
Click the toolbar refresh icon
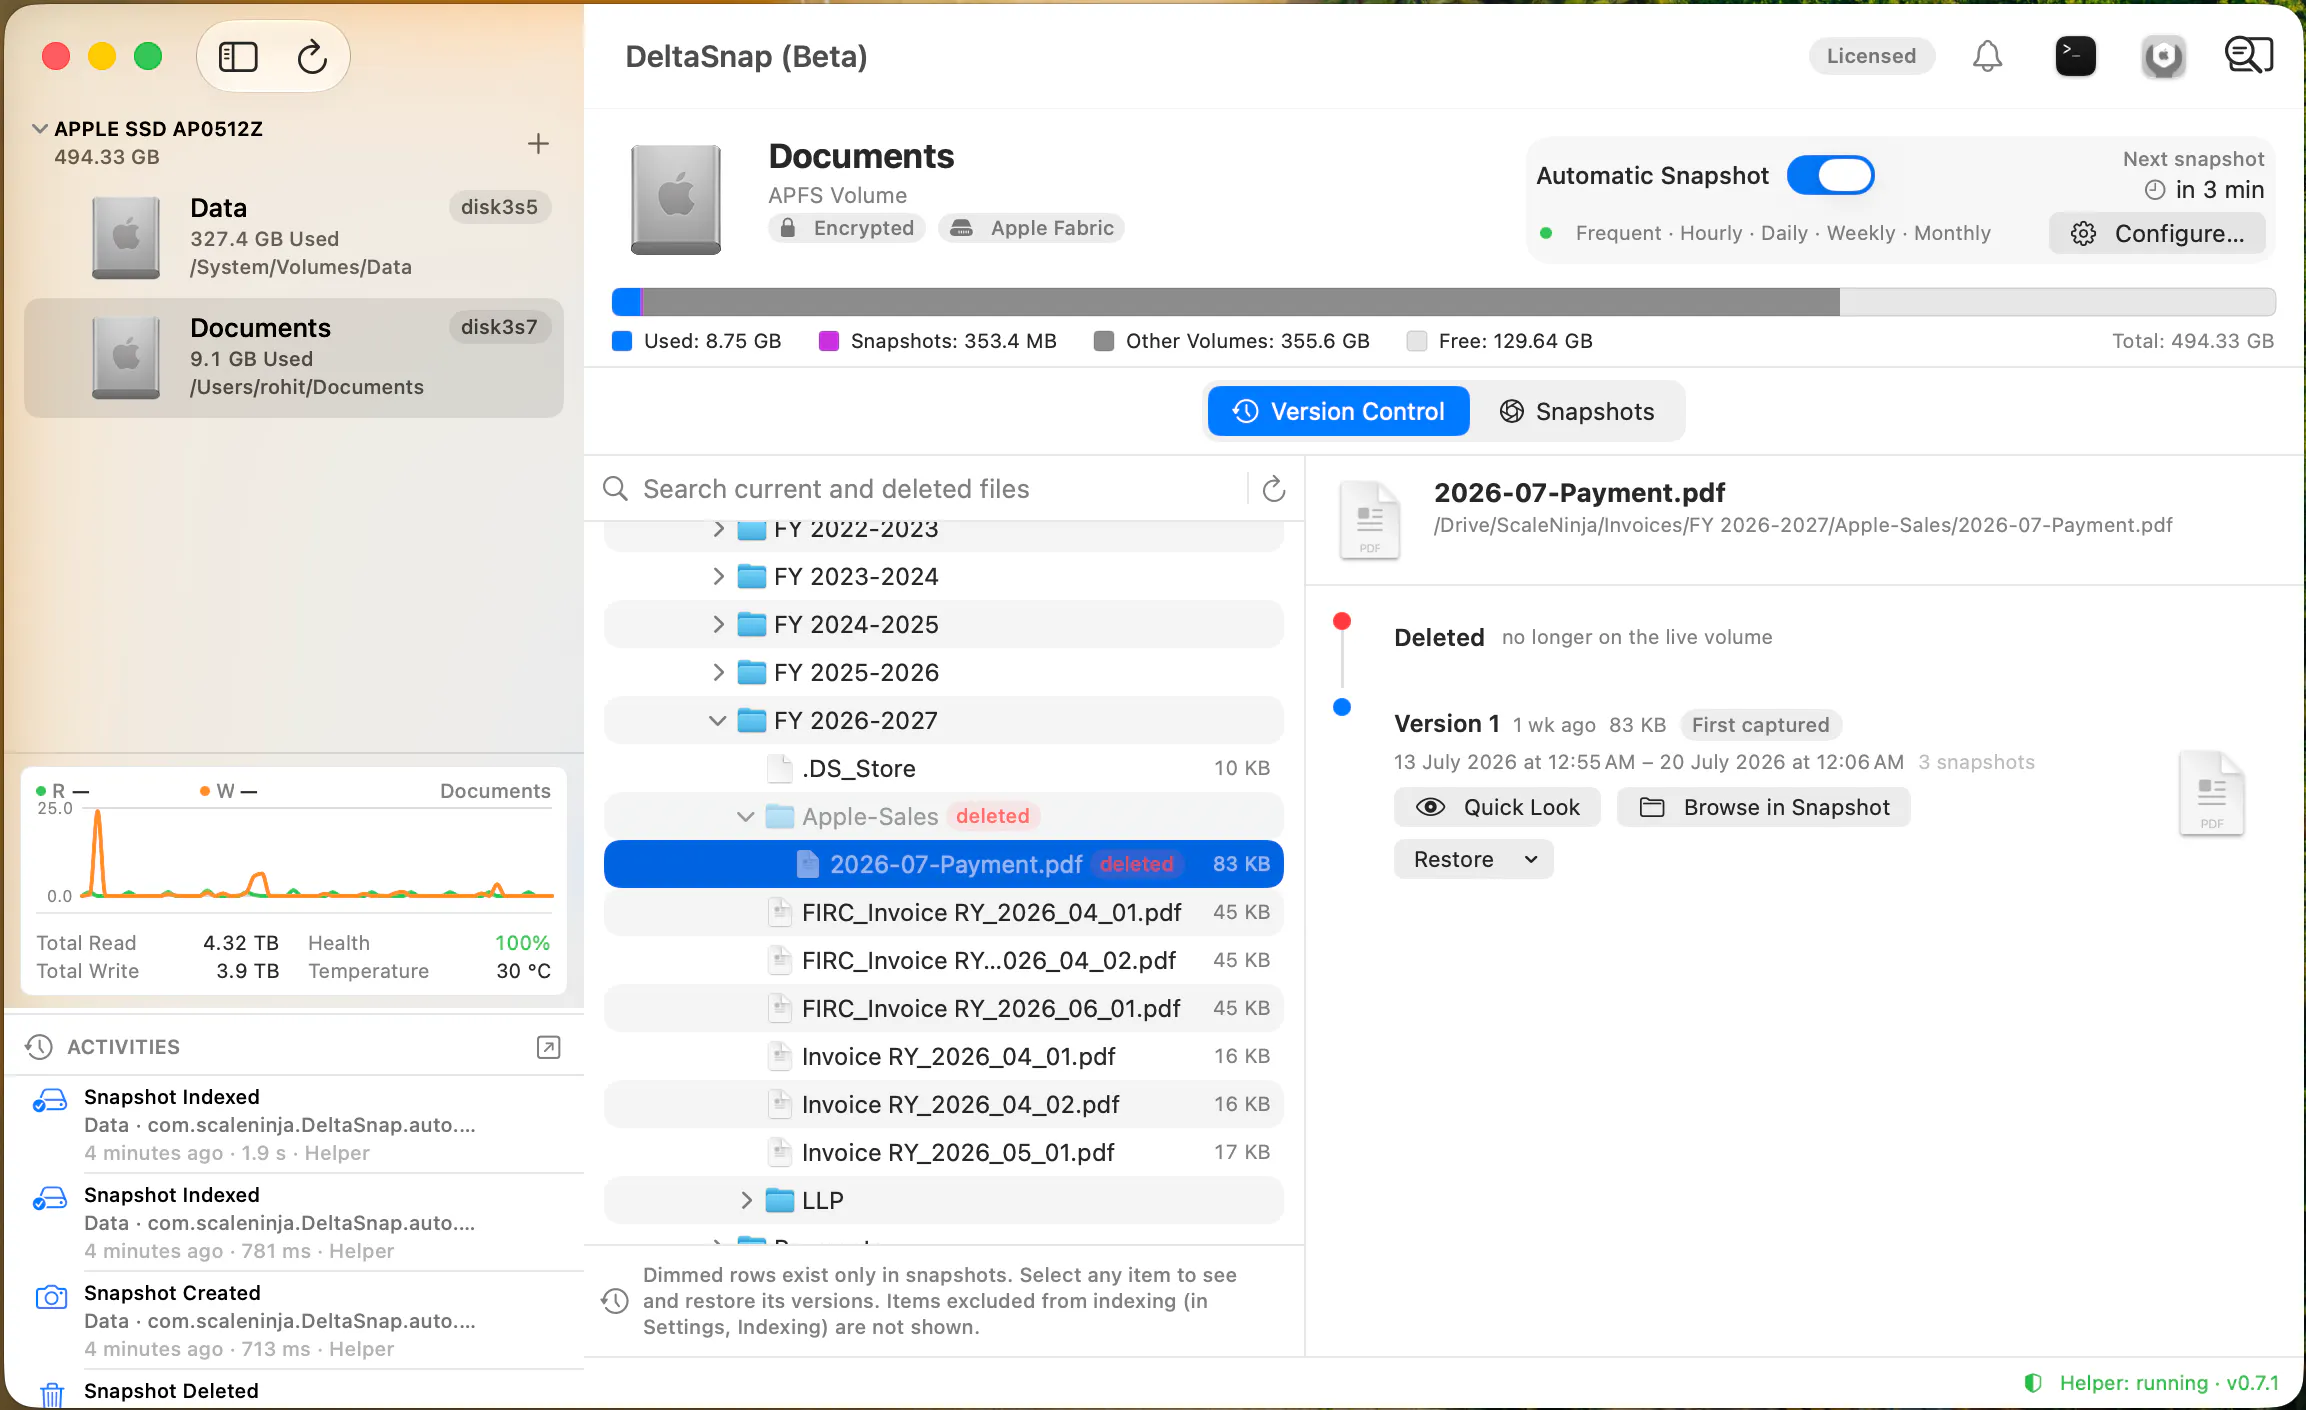tap(312, 57)
